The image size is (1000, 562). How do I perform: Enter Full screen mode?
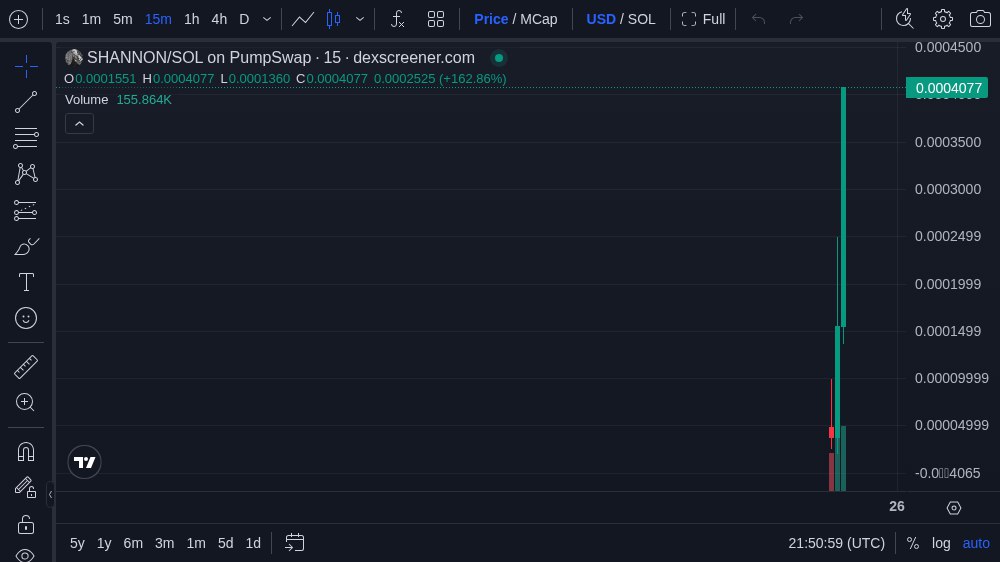(703, 19)
